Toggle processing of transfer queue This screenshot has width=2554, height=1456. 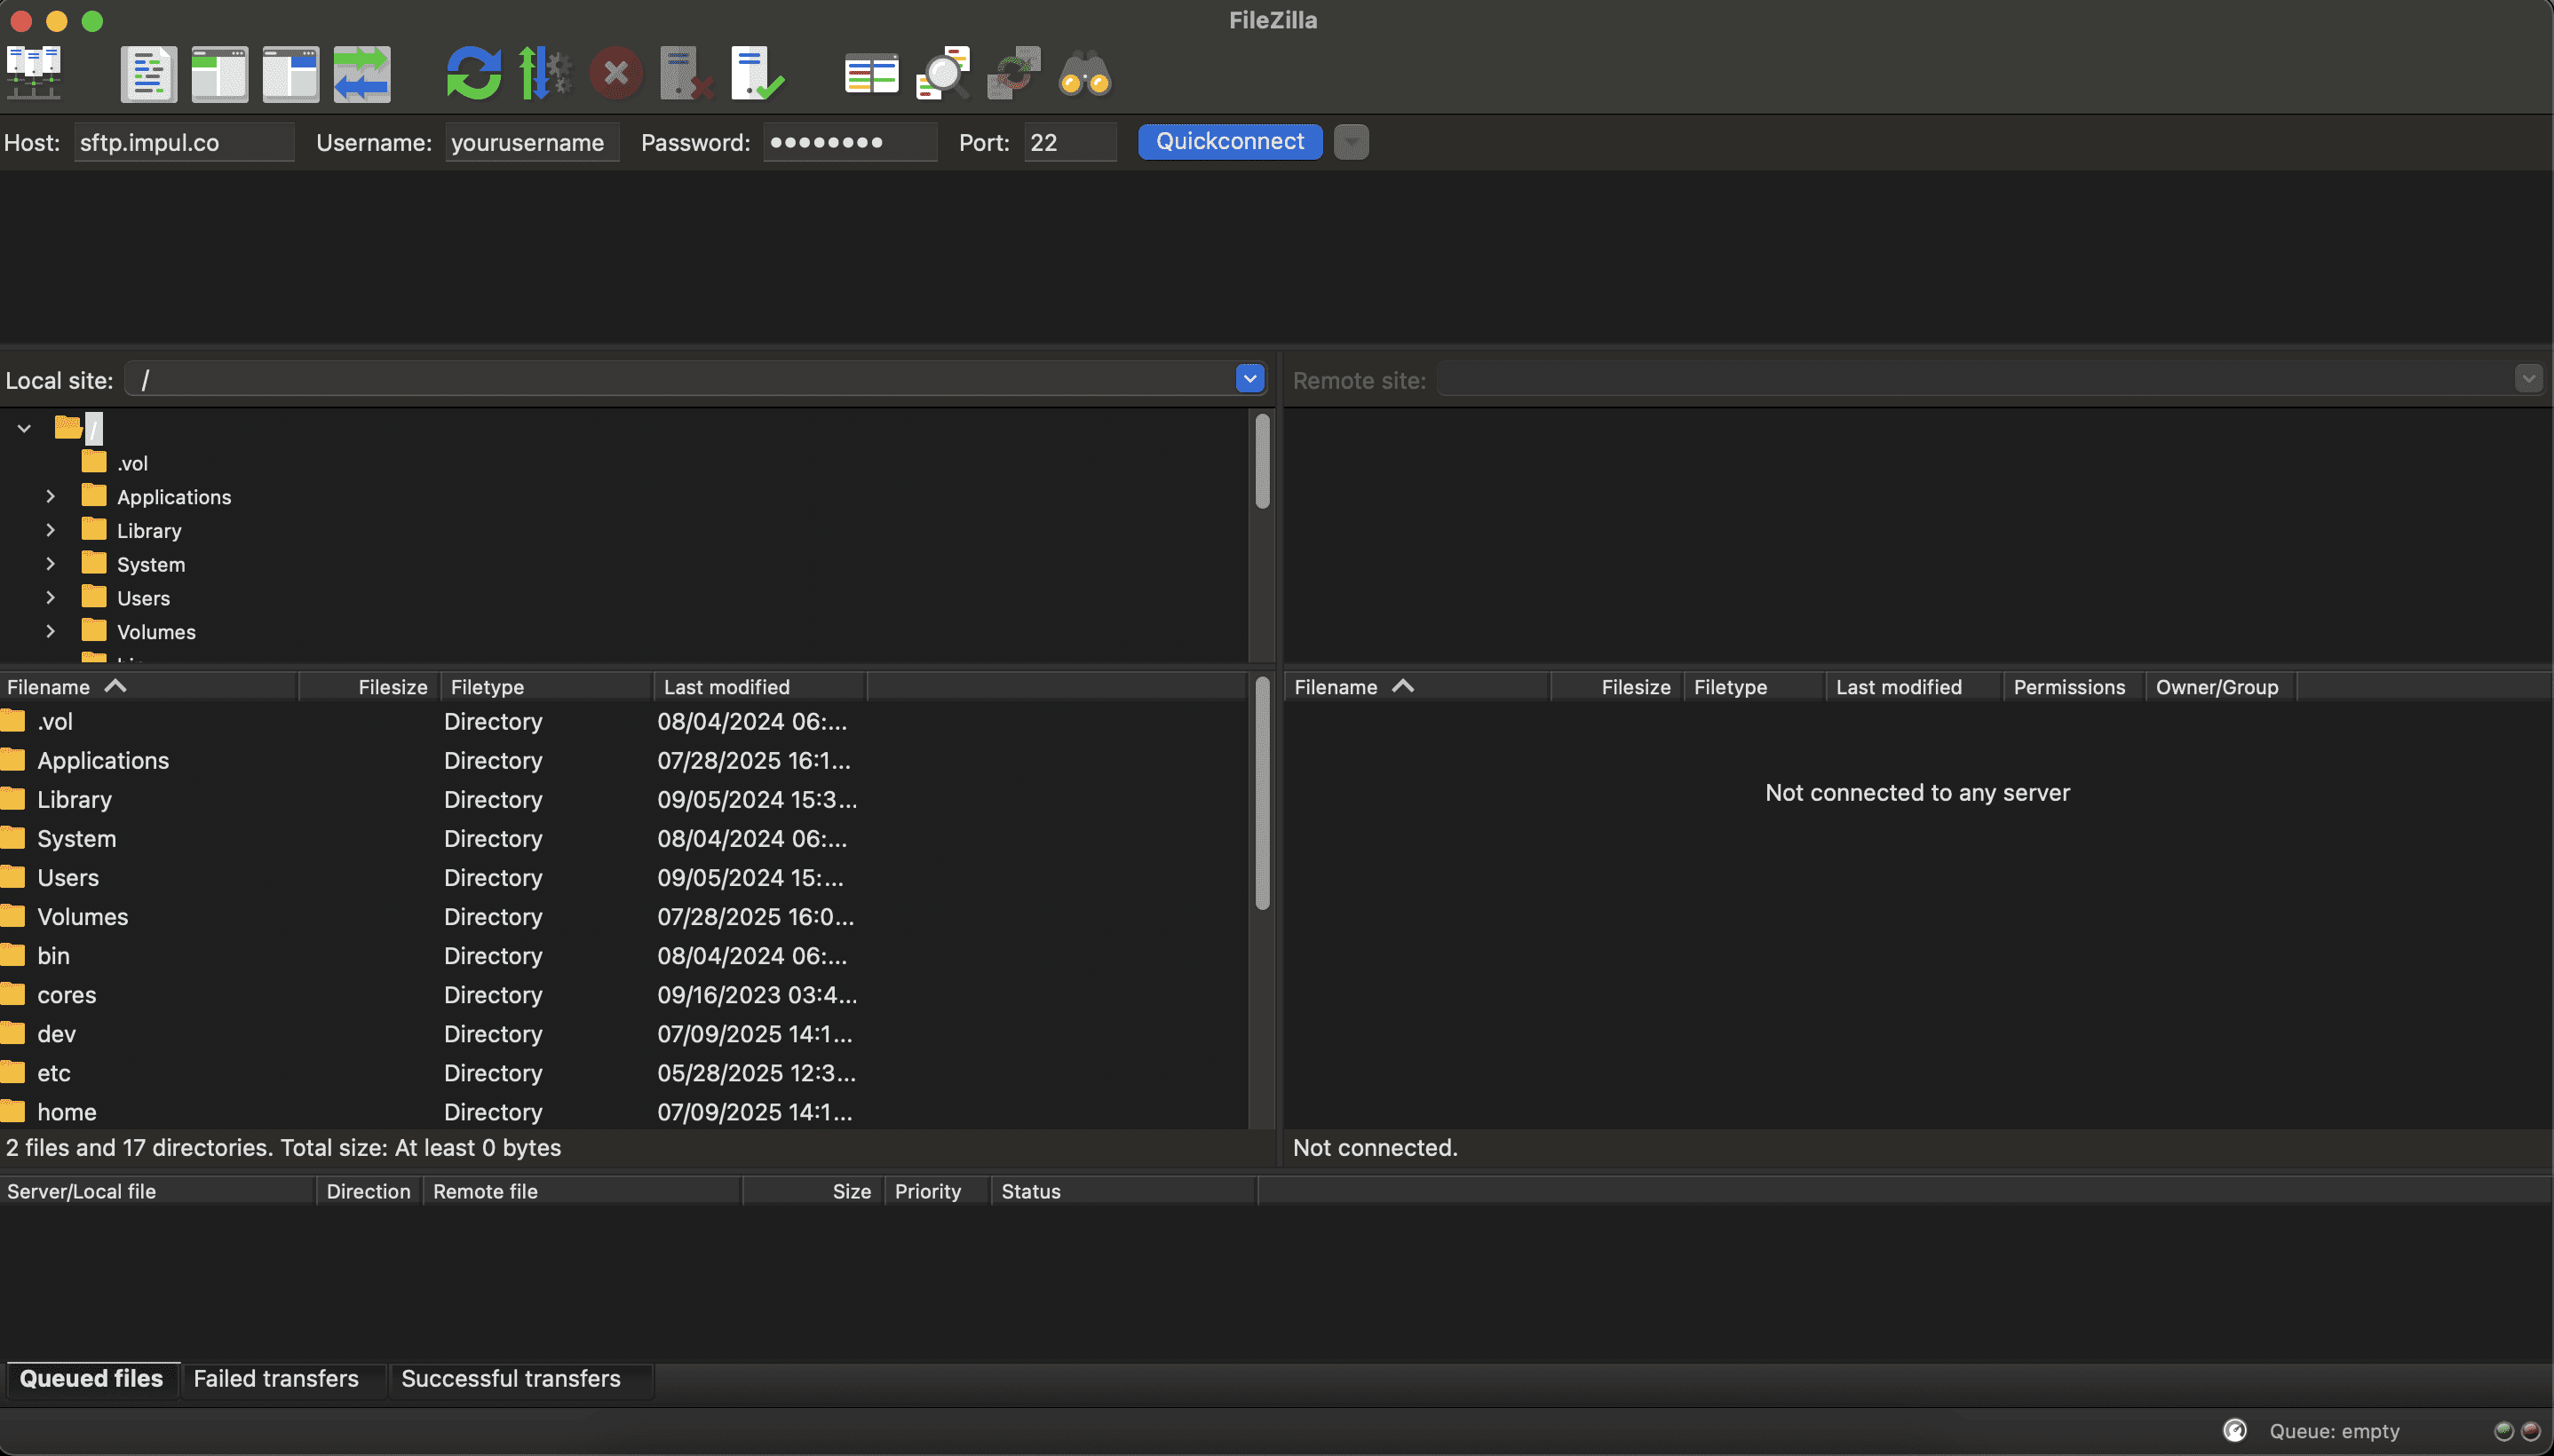coord(545,73)
